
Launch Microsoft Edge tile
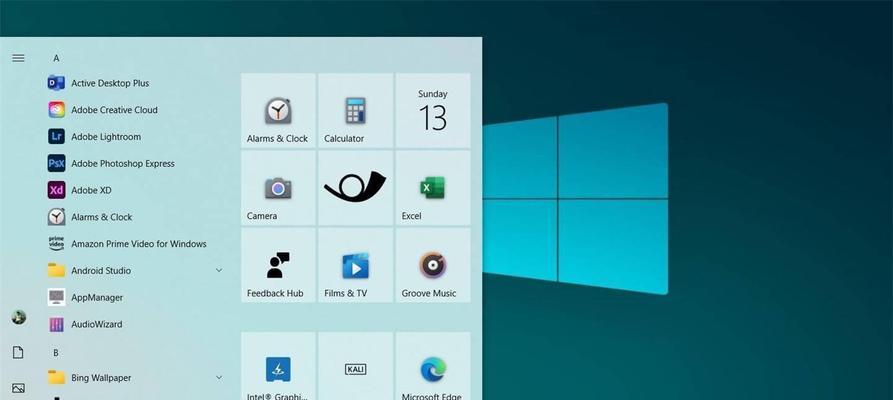433,366
